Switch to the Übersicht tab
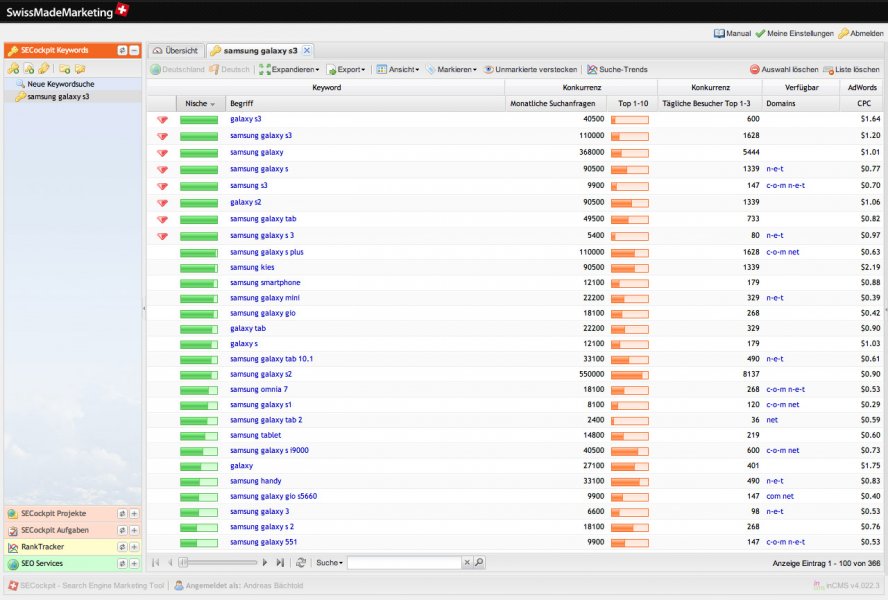Image resolution: width=888 pixels, height=600 pixels. (176, 50)
